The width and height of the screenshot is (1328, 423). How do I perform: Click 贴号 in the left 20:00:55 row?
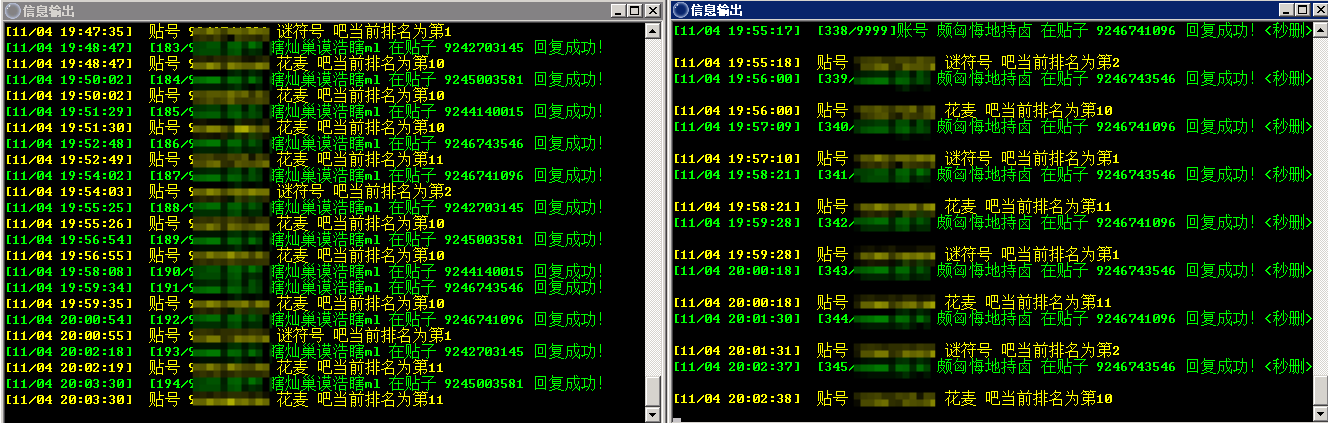point(164,336)
